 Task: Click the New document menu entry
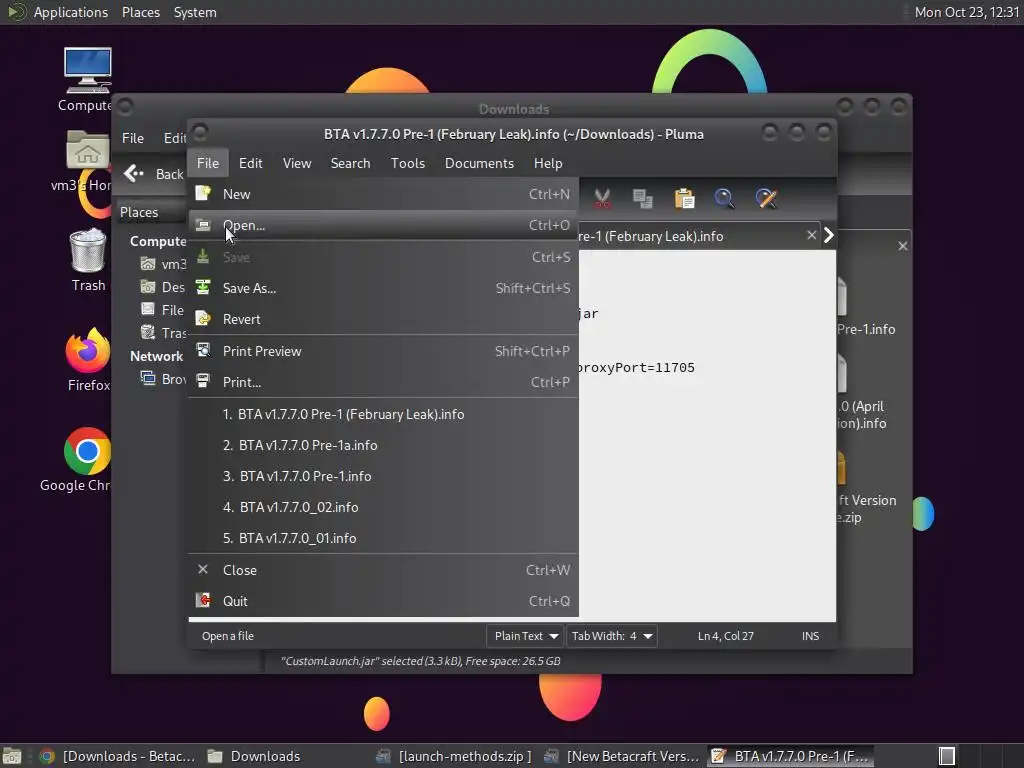[x=383, y=194]
